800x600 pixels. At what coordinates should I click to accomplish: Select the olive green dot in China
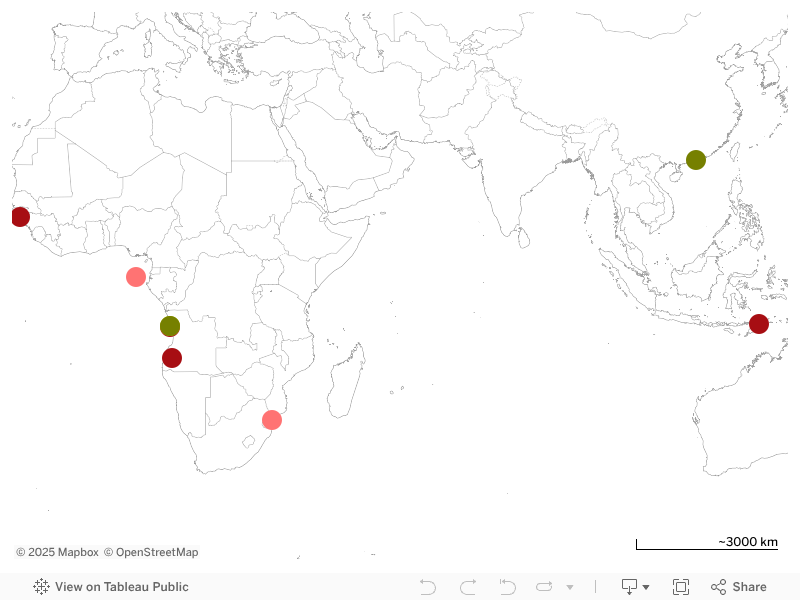(696, 160)
